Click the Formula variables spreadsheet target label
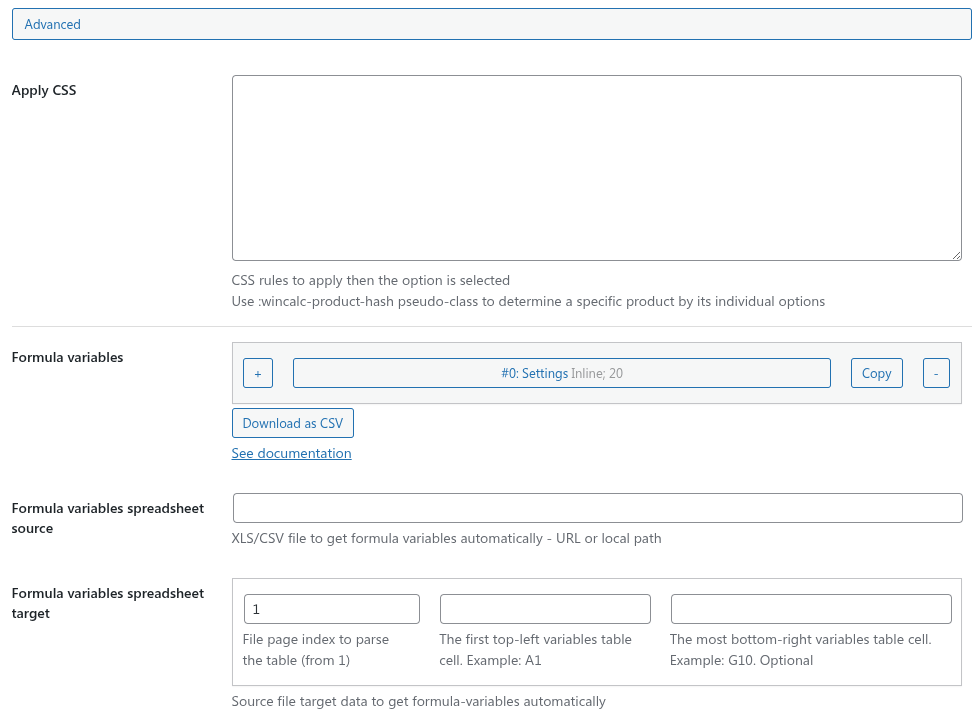The width and height of the screenshot is (980, 723). (107, 603)
